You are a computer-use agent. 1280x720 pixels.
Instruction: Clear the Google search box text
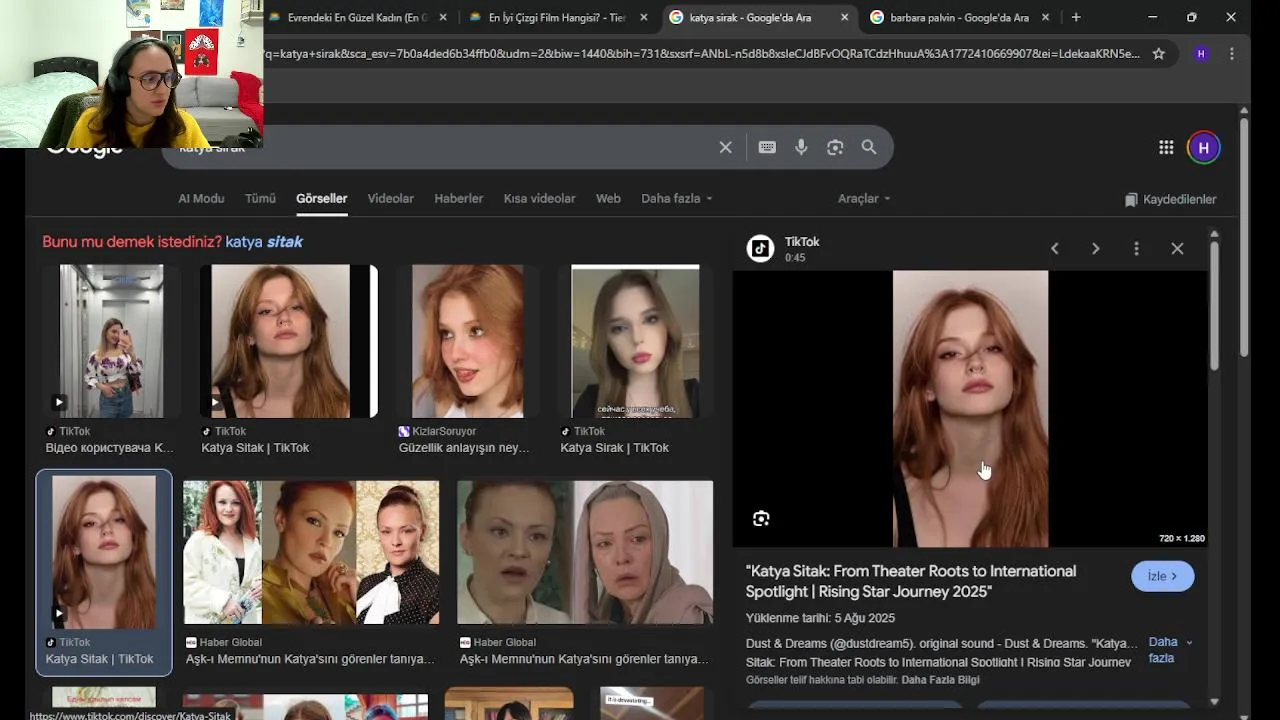tap(726, 147)
